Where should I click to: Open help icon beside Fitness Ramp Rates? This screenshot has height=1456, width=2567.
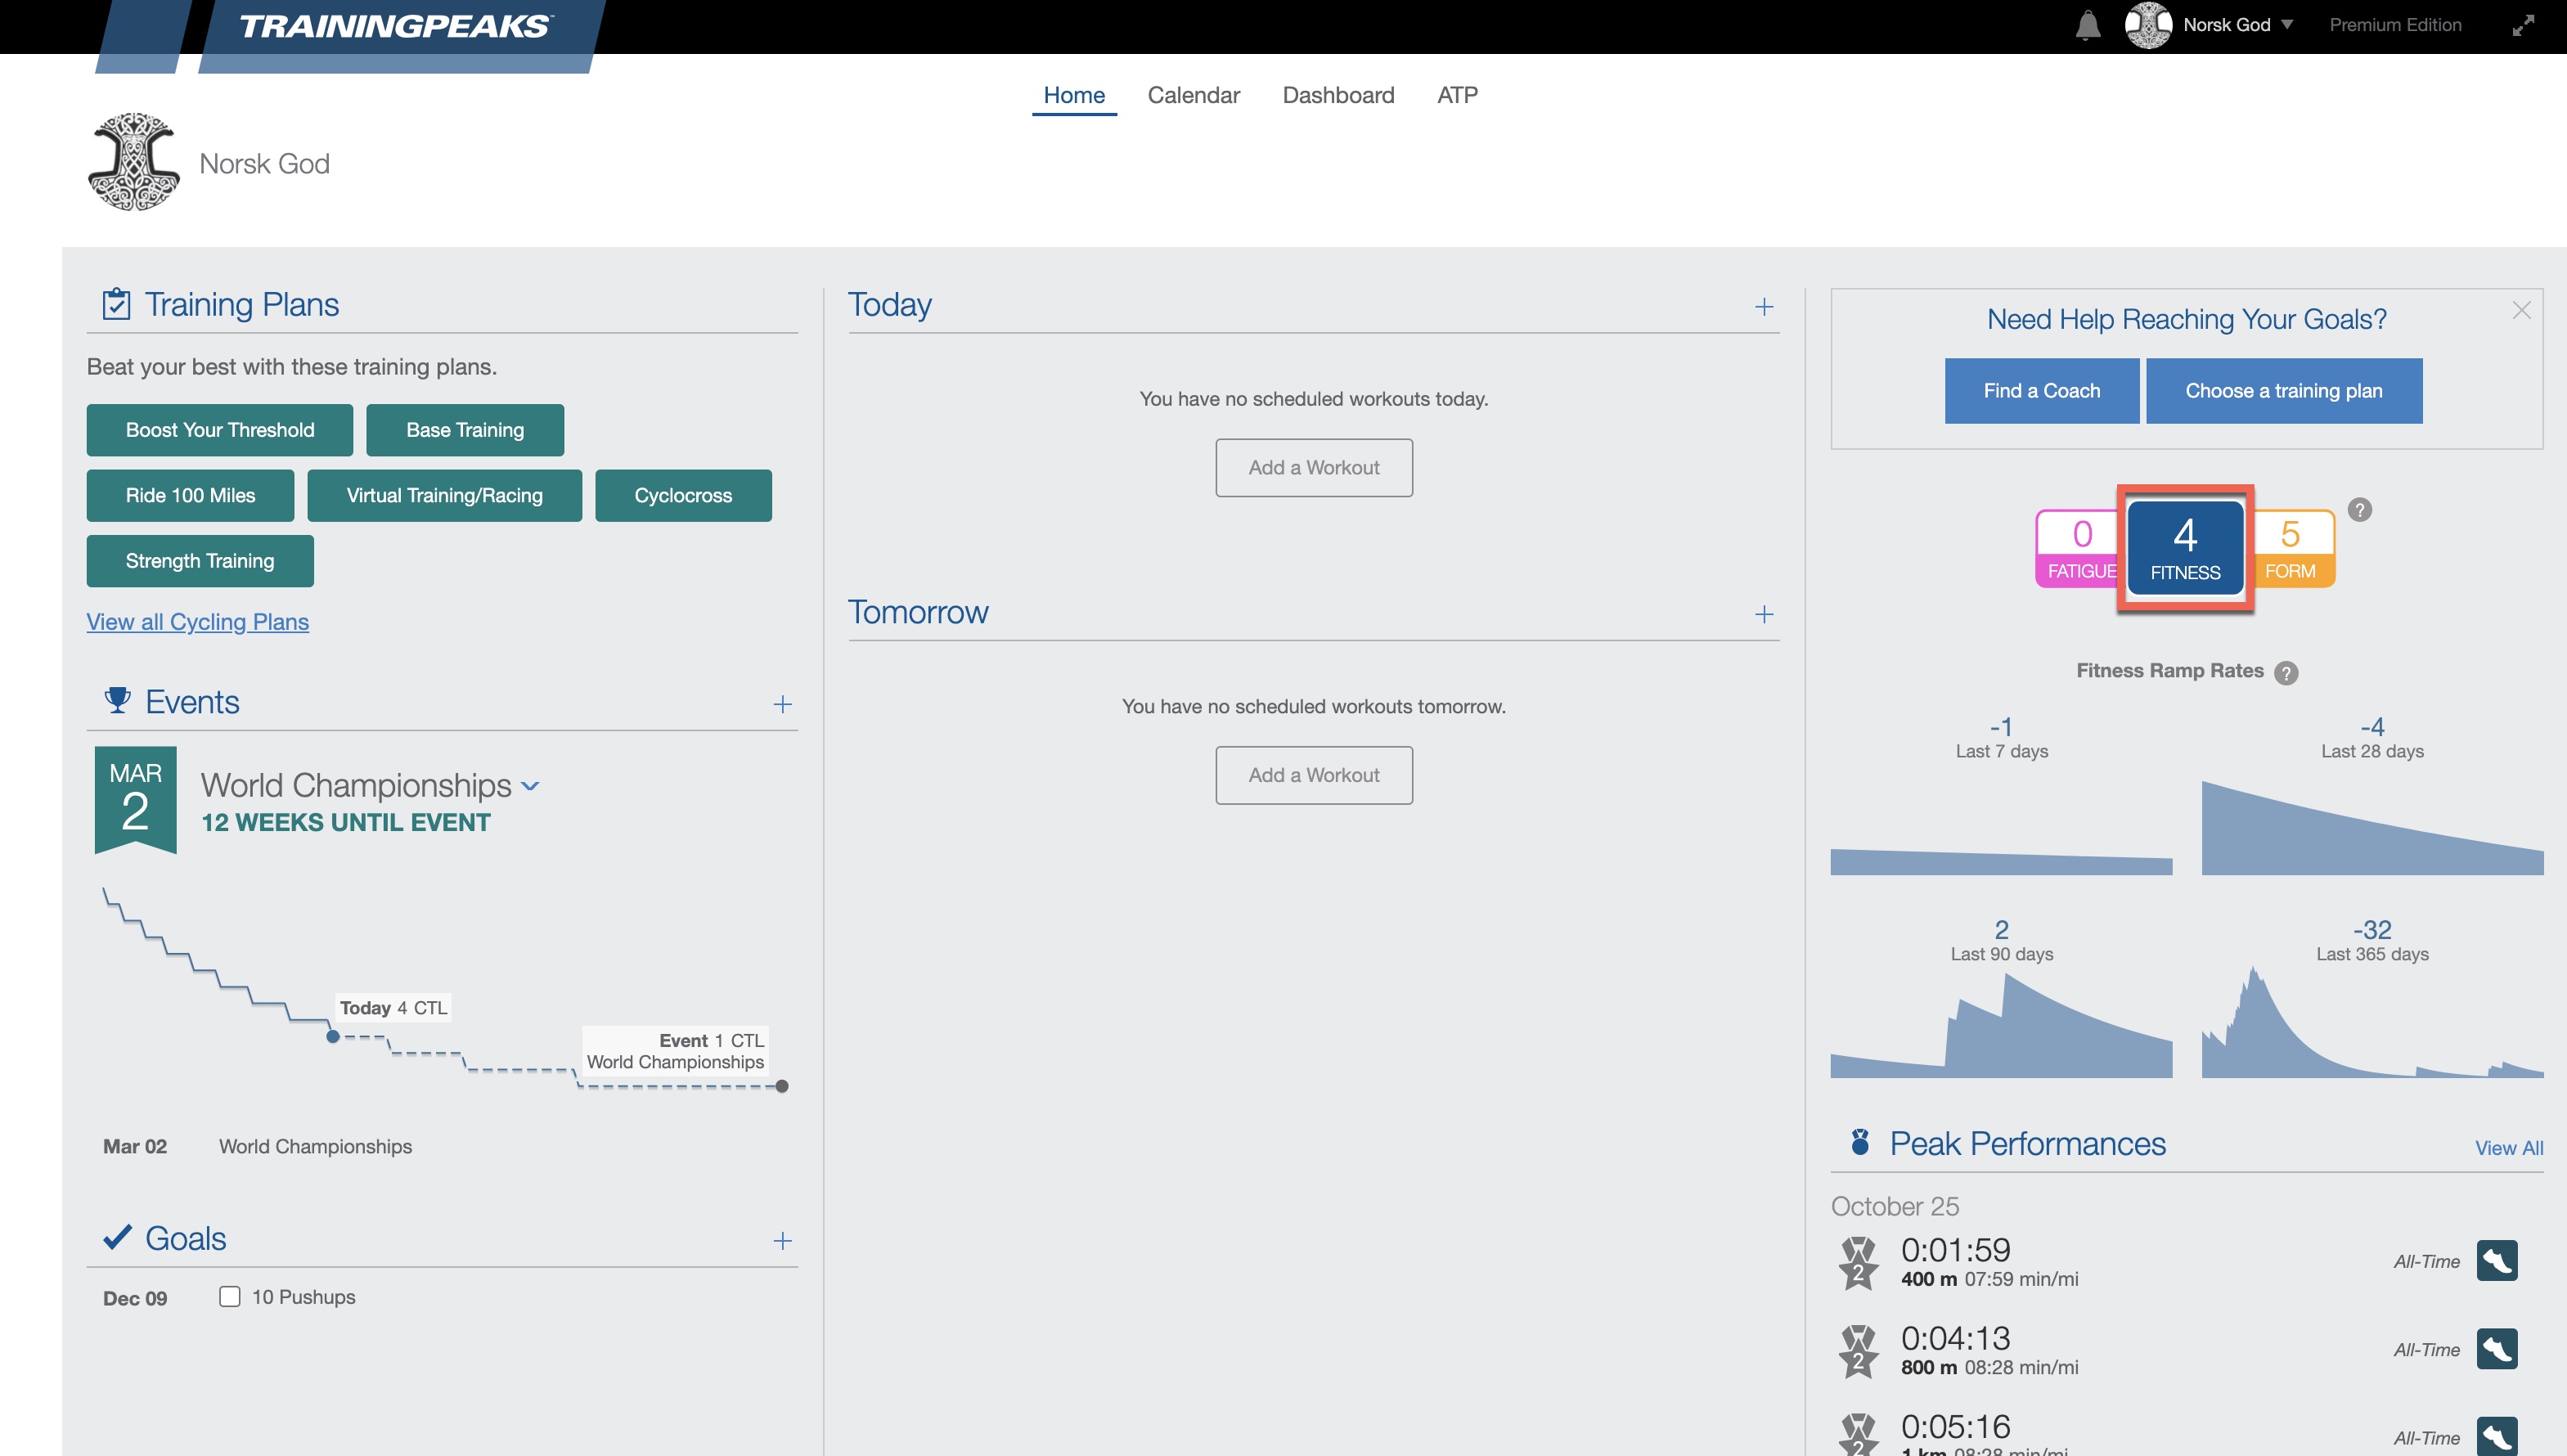click(2285, 673)
